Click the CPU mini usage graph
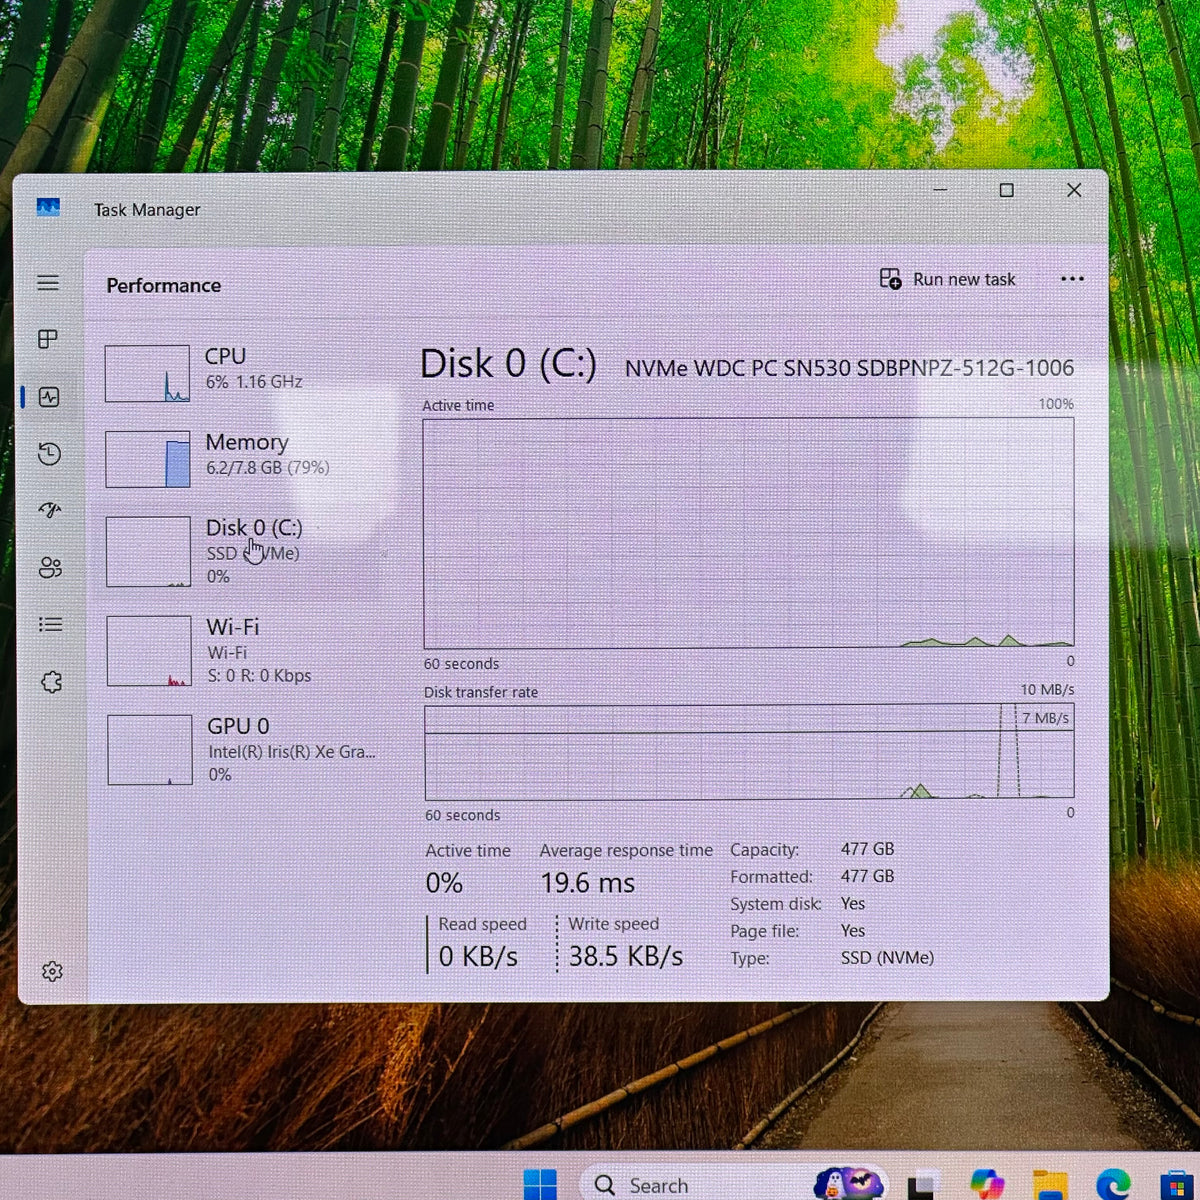Image resolution: width=1200 pixels, height=1200 pixels. coord(147,373)
